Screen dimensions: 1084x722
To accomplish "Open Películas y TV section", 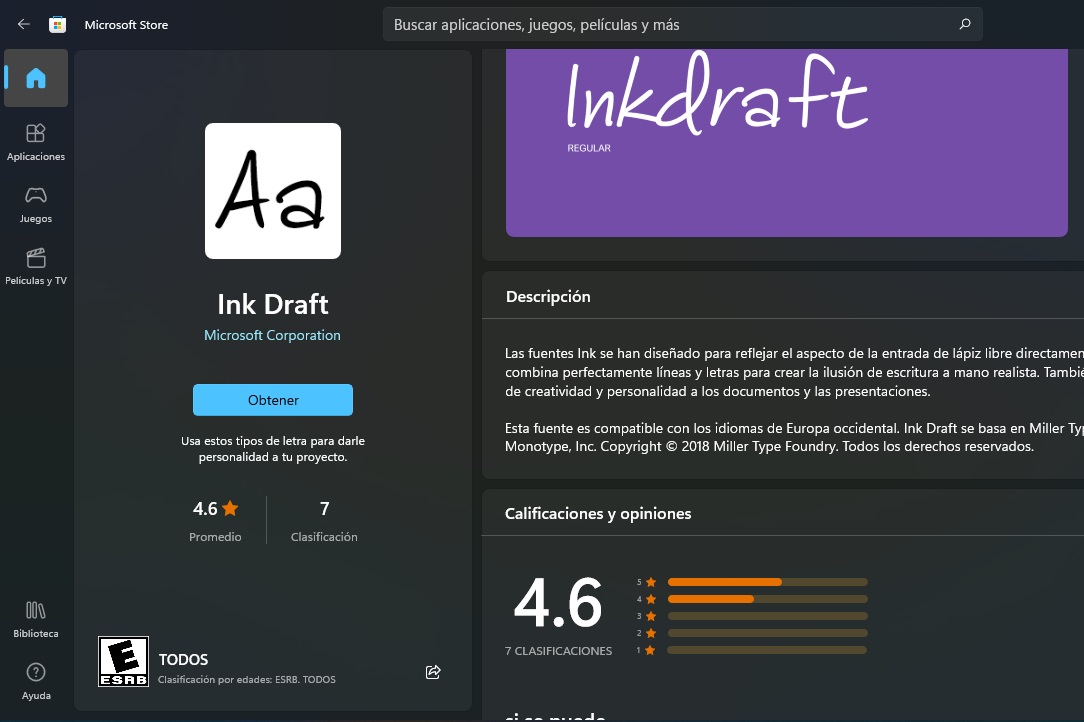I will (x=36, y=266).
